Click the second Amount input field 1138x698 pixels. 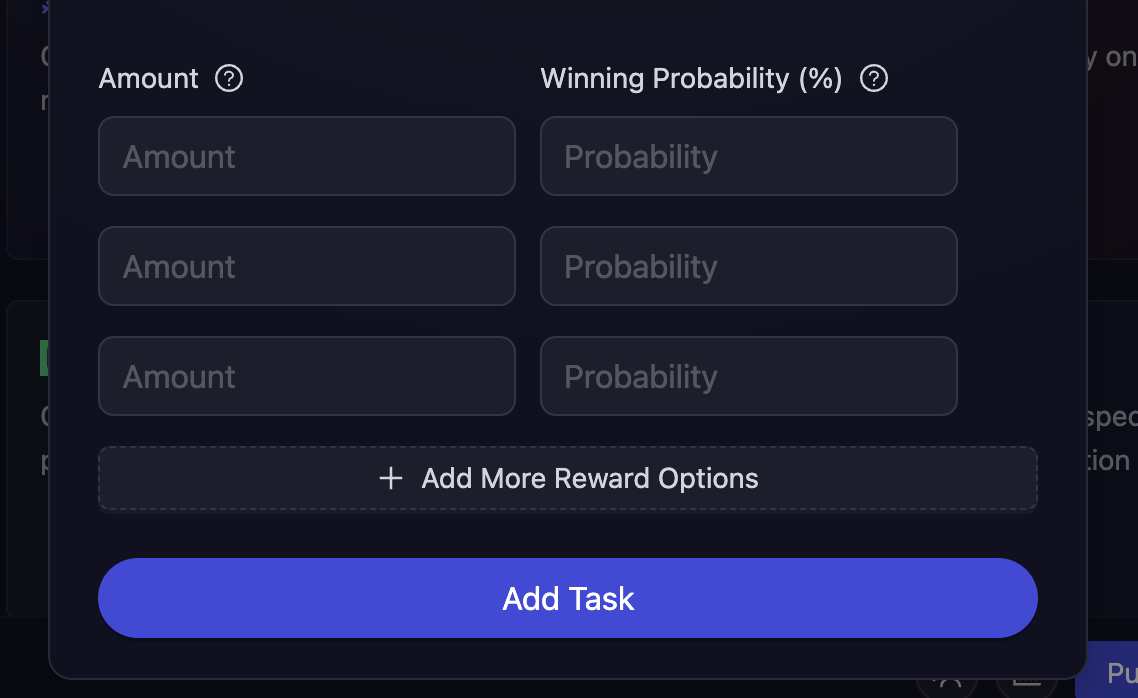(306, 266)
